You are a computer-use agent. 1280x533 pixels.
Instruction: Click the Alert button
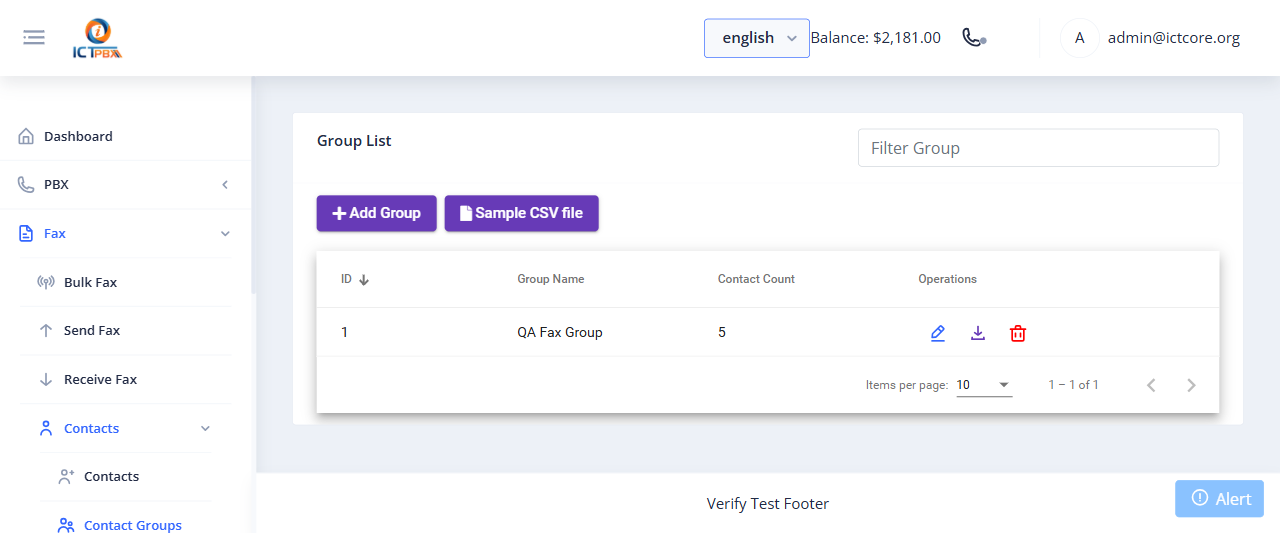pyautogui.click(x=1219, y=498)
